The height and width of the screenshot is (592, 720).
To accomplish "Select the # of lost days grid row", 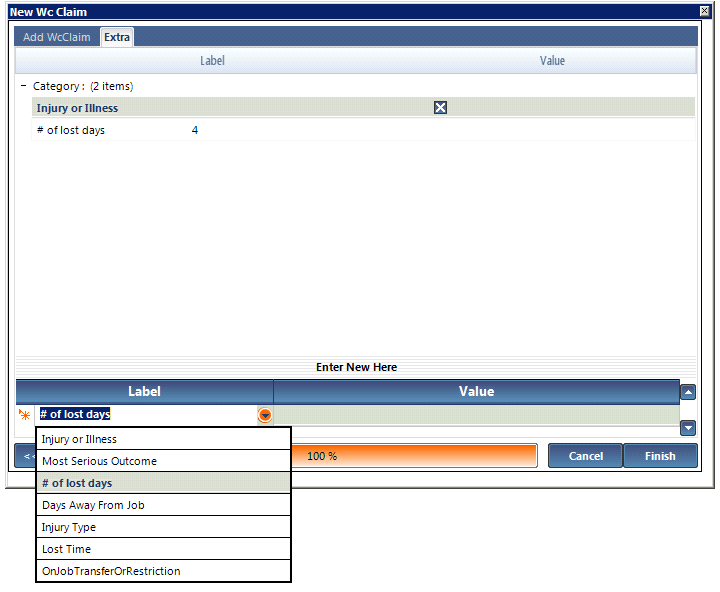I will tap(363, 130).
